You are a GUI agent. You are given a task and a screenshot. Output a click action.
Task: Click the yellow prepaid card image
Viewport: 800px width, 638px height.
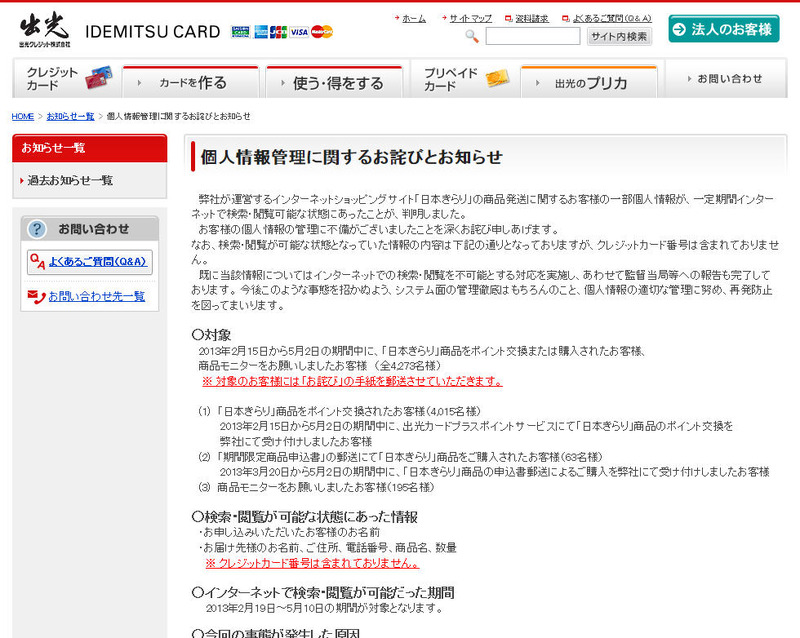pyautogui.click(x=496, y=79)
